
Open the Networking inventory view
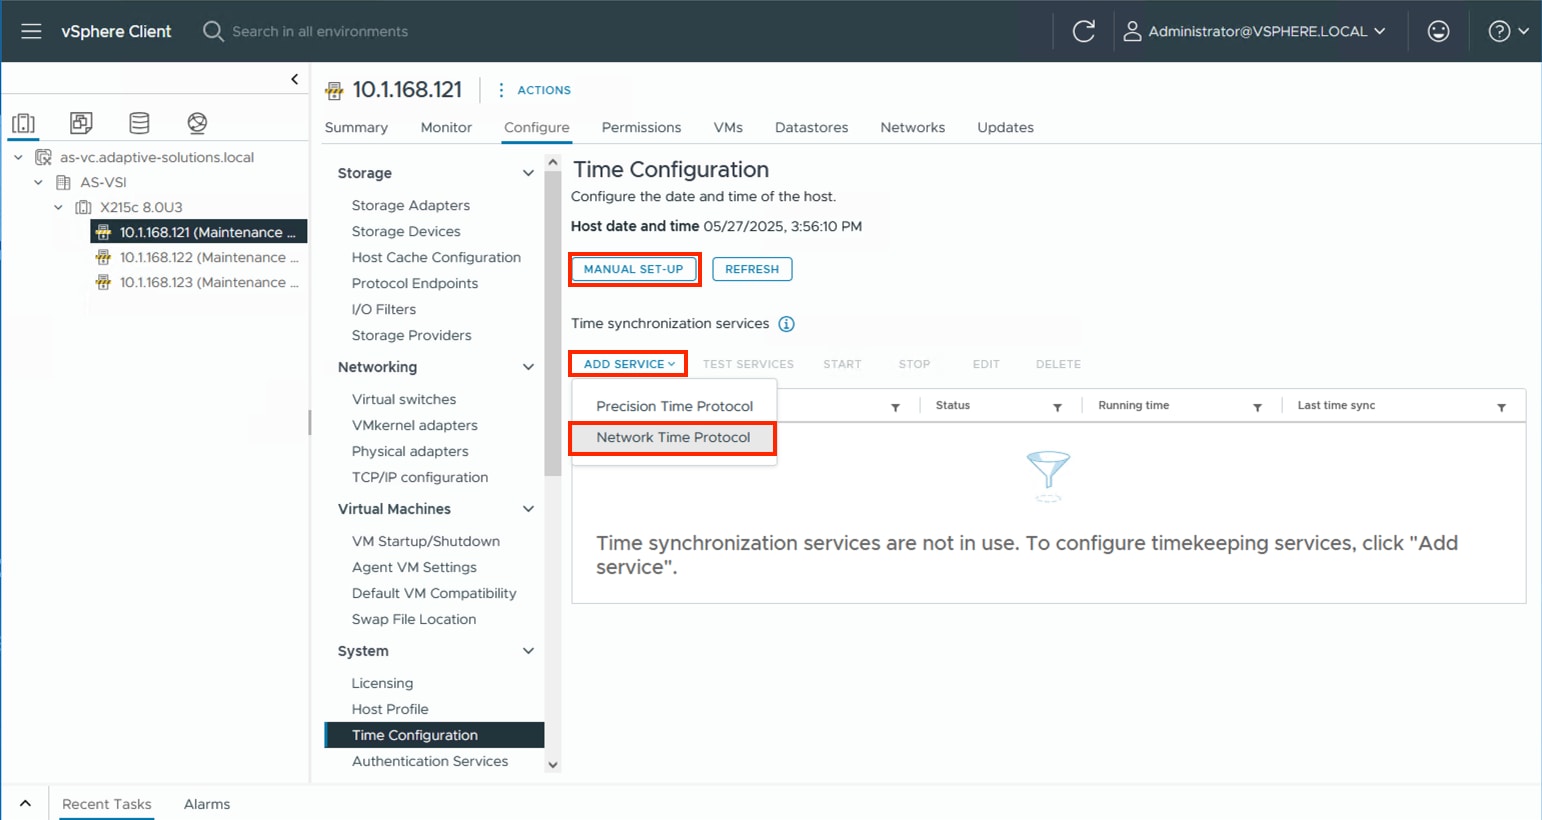coord(197,122)
